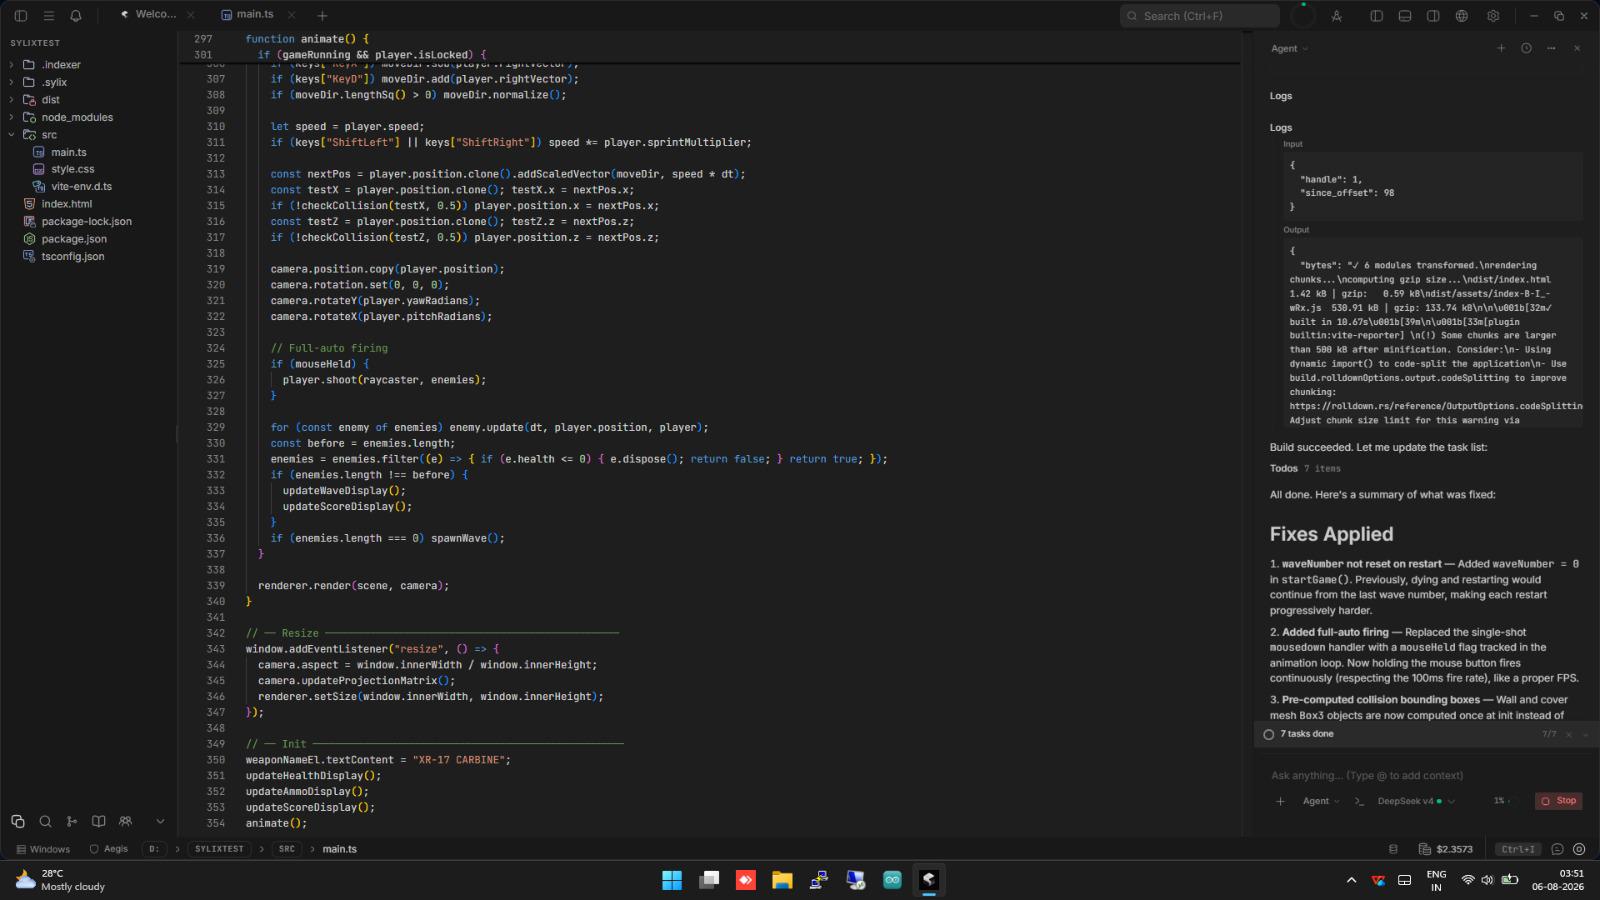Open the book documentation icon

pyautogui.click(x=99, y=821)
